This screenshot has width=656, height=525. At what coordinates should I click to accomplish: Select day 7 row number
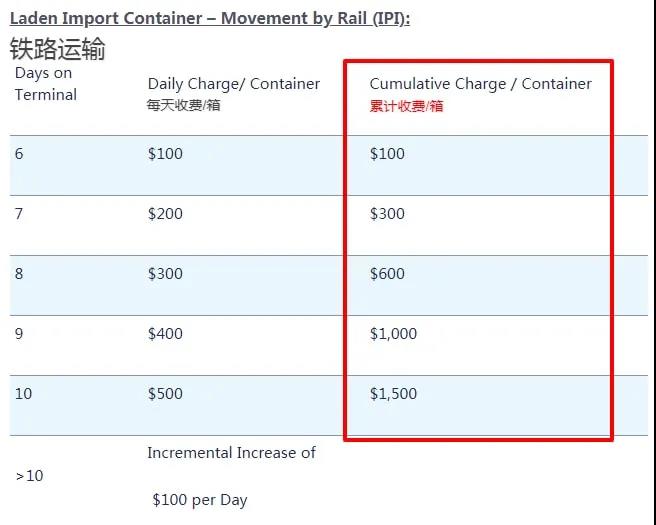tap(19, 214)
